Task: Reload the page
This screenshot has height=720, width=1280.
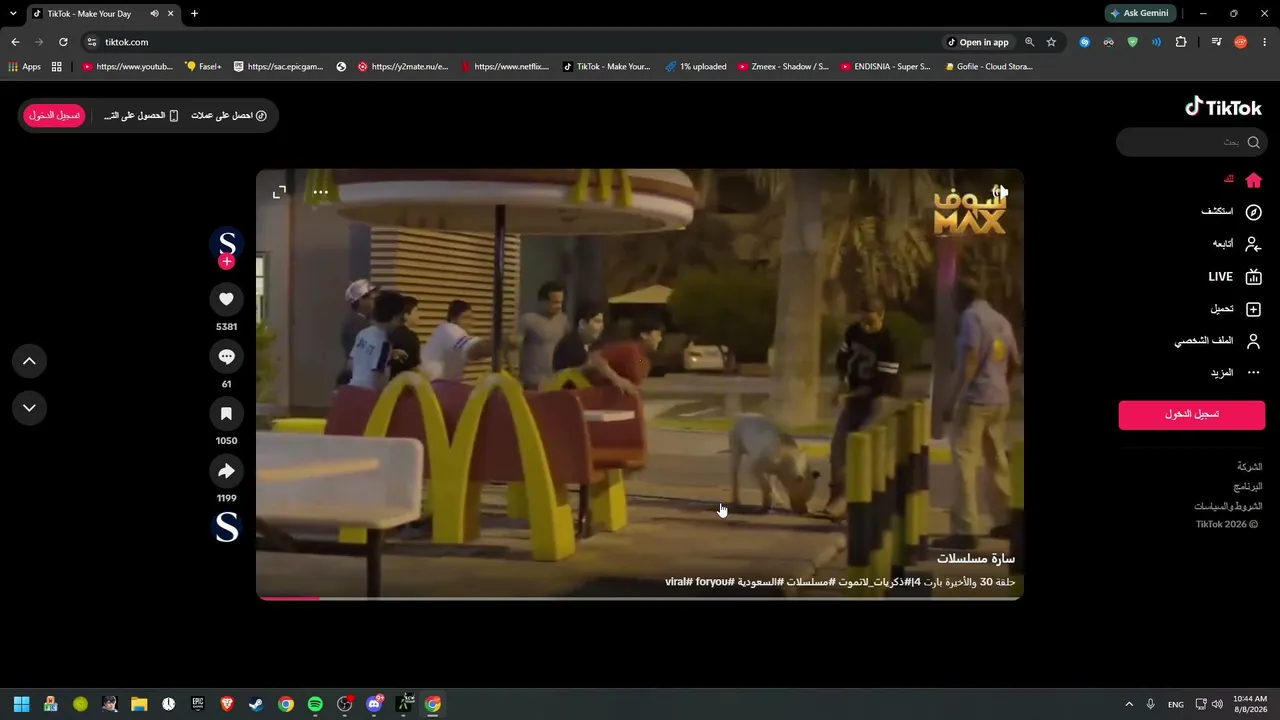Action: click(x=63, y=42)
